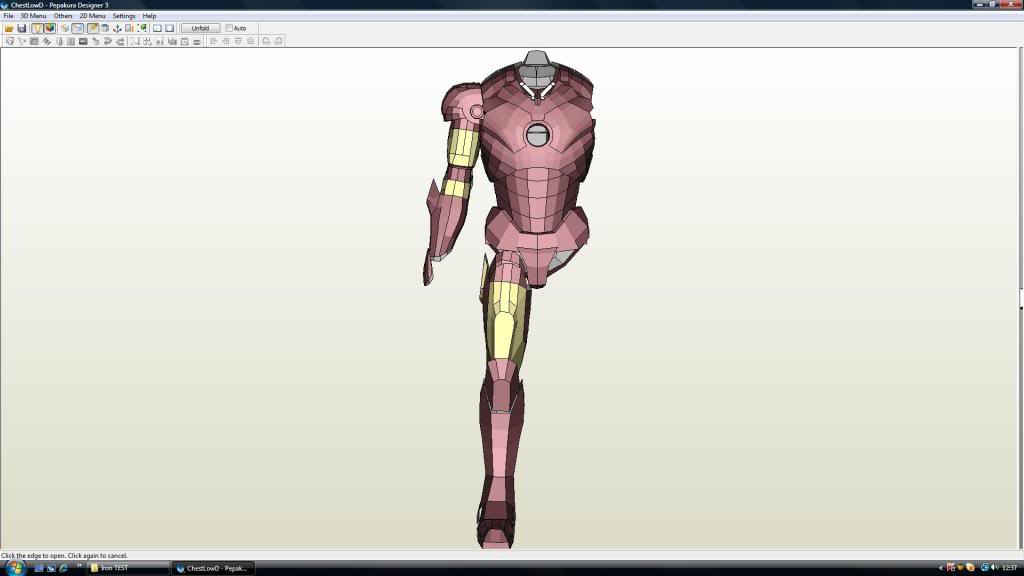
Task: Click the network tray icon
Action: tap(984, 568)
